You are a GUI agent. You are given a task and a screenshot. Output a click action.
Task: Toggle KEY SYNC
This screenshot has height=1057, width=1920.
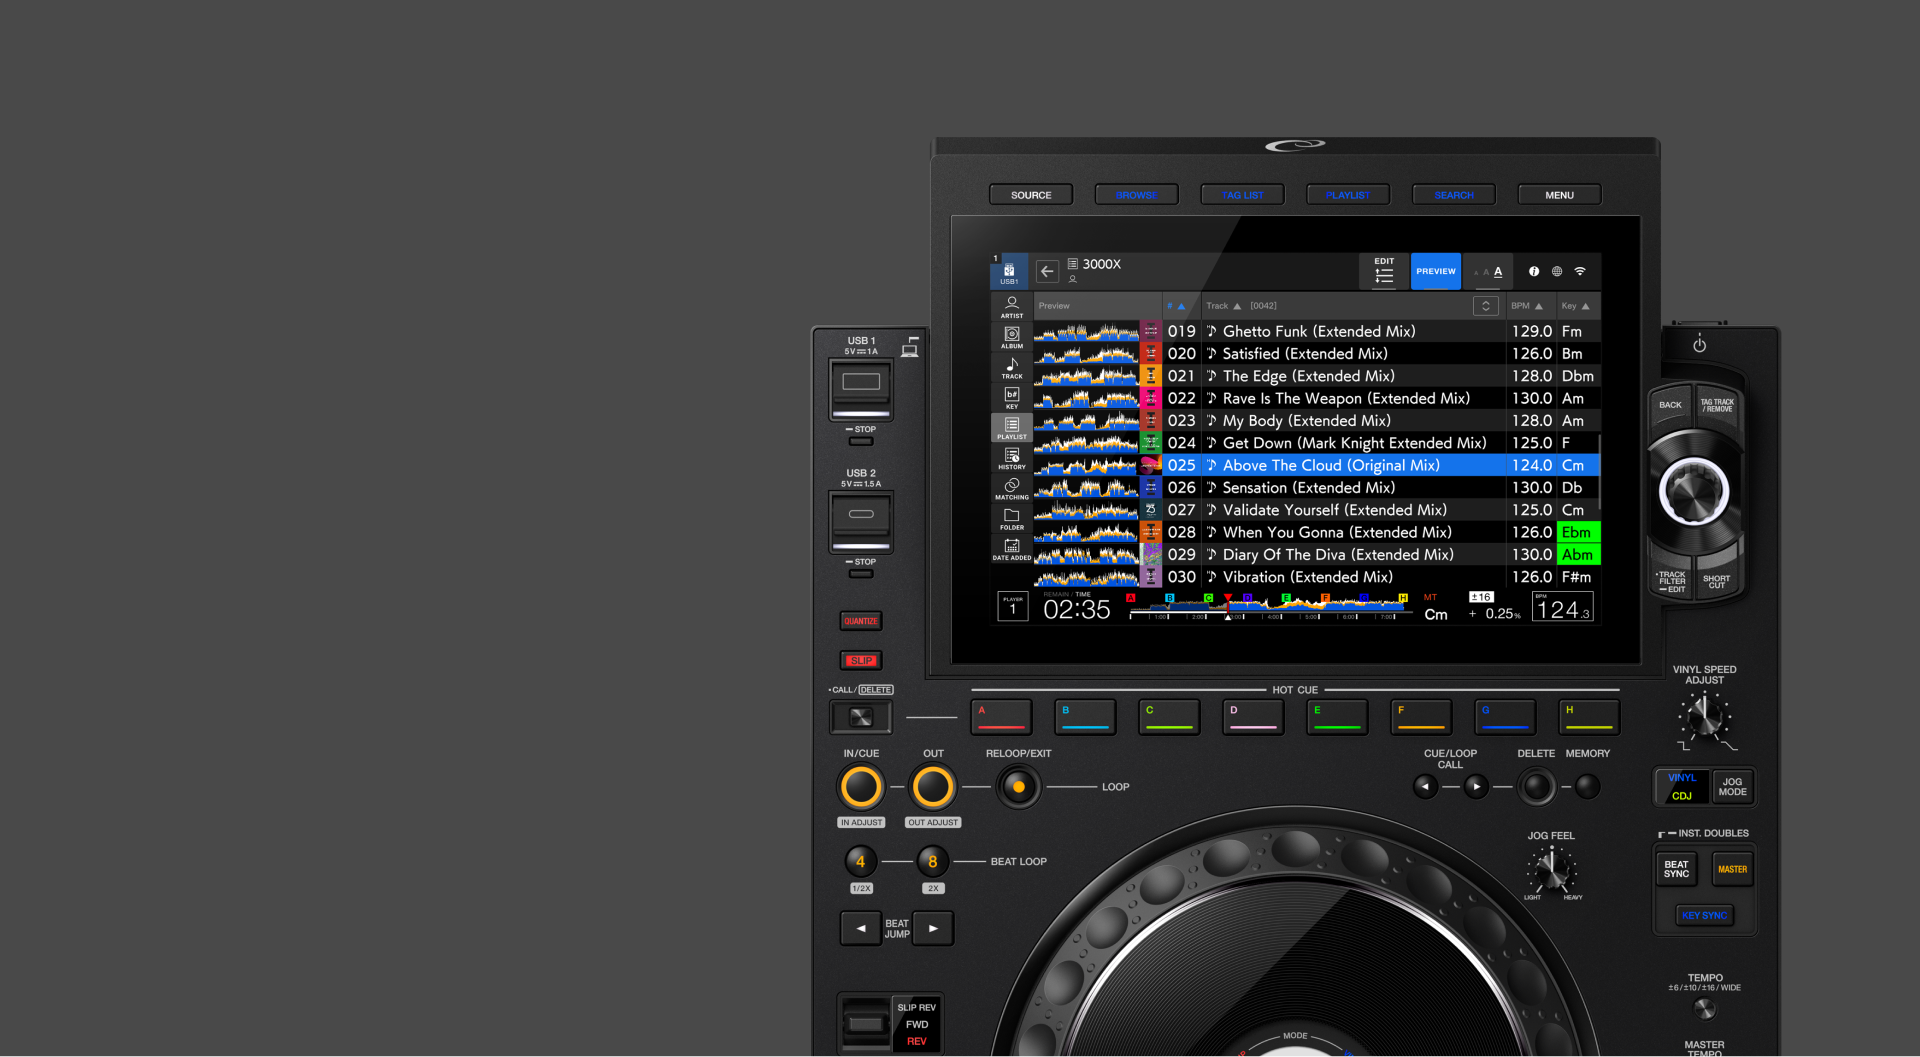pyautogui.click(x=1704, y=915)
